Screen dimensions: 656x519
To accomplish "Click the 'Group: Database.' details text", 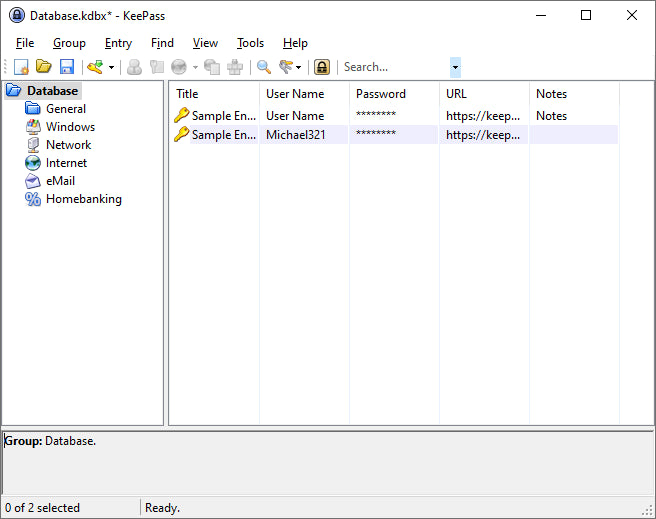I will tap(50, 441).
